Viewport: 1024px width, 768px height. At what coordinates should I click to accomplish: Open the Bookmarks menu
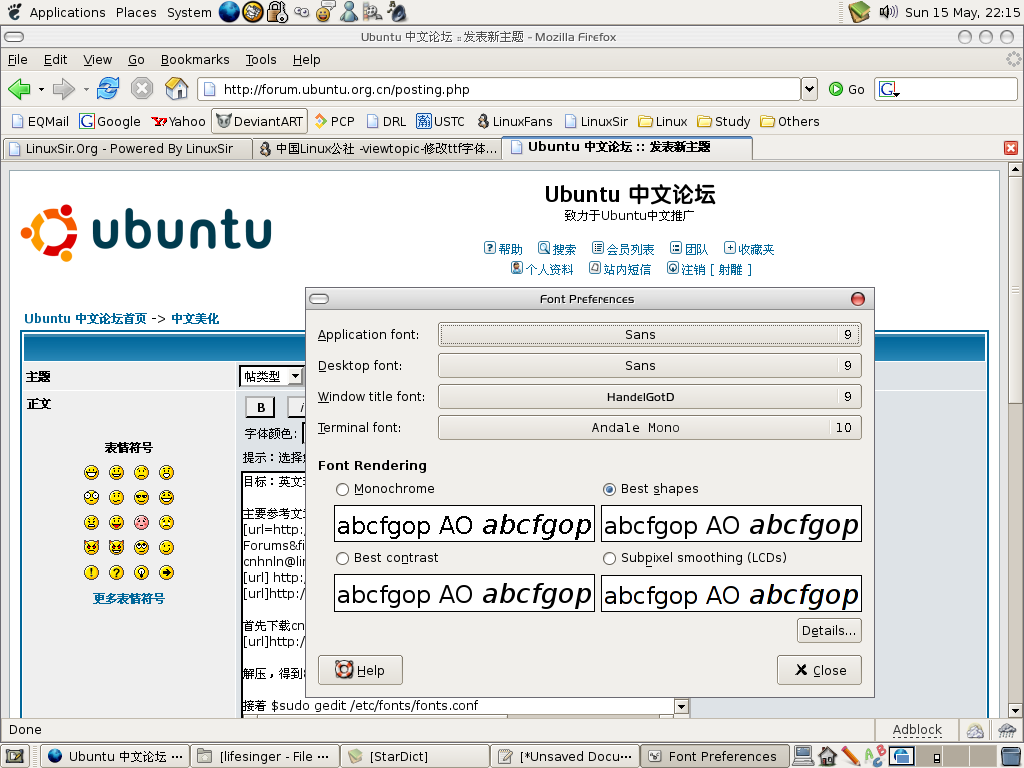[x=195, y=59]
